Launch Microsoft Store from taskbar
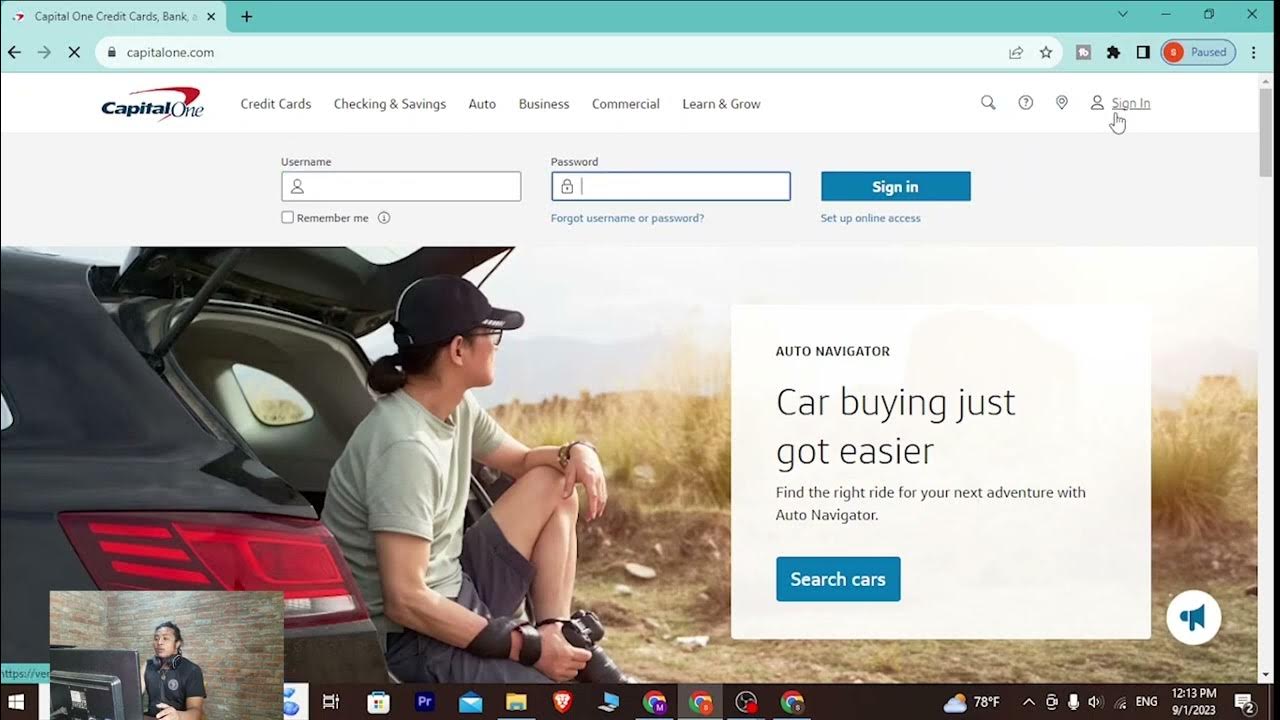Screen dimensions: 1280x720 [x=378, y=702]
